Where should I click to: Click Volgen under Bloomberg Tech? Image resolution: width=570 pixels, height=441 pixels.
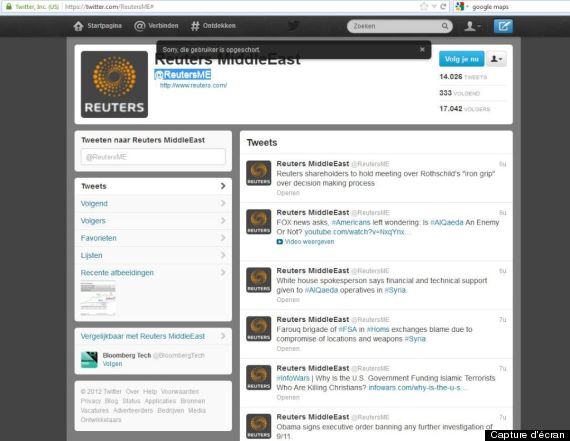[x=112, y=364]
